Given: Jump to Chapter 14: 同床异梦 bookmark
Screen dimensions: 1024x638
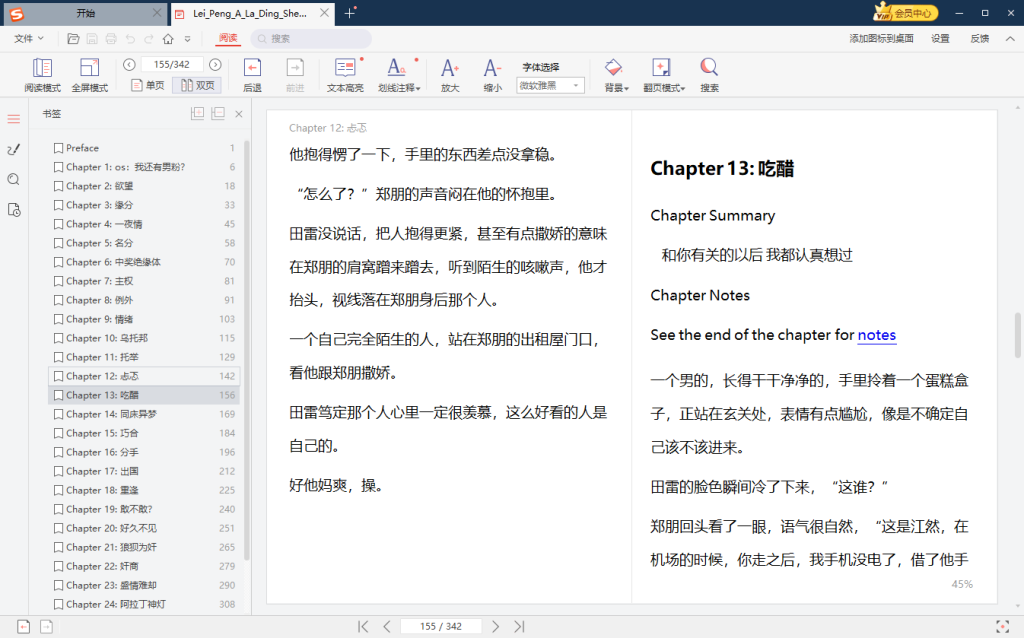Looking at the screenshot, I should 144,414.
